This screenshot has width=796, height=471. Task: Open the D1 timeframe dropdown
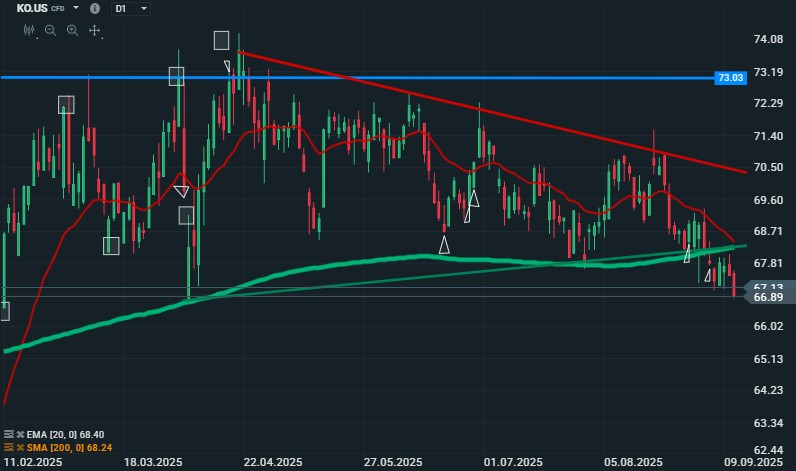[130, 9]
